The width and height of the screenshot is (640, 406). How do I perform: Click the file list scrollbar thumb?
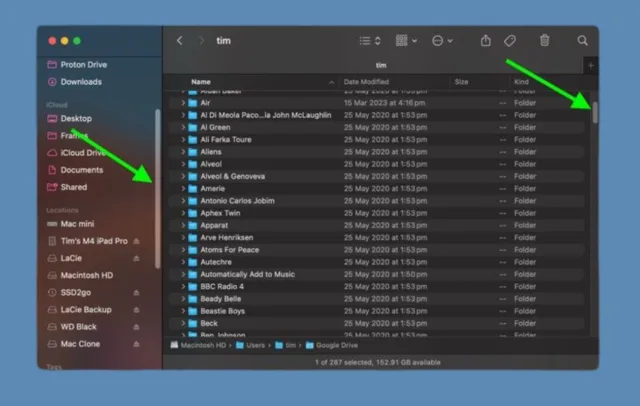point(595,112)
